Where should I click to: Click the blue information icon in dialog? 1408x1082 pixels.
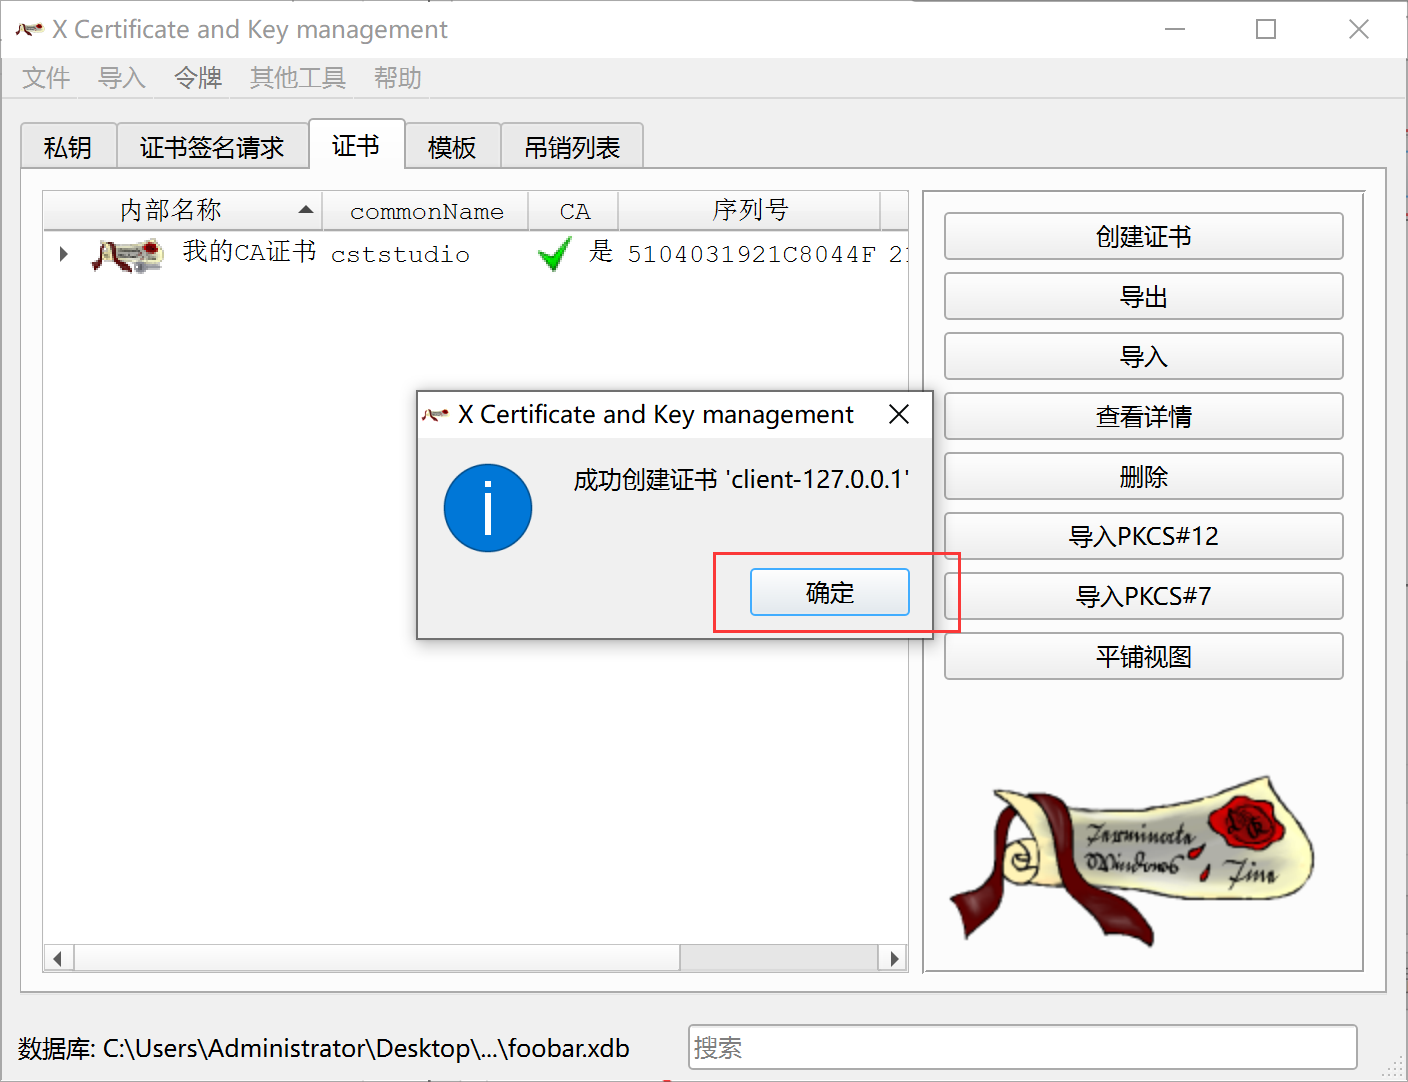pyautogui.click(x=488, y=508)
